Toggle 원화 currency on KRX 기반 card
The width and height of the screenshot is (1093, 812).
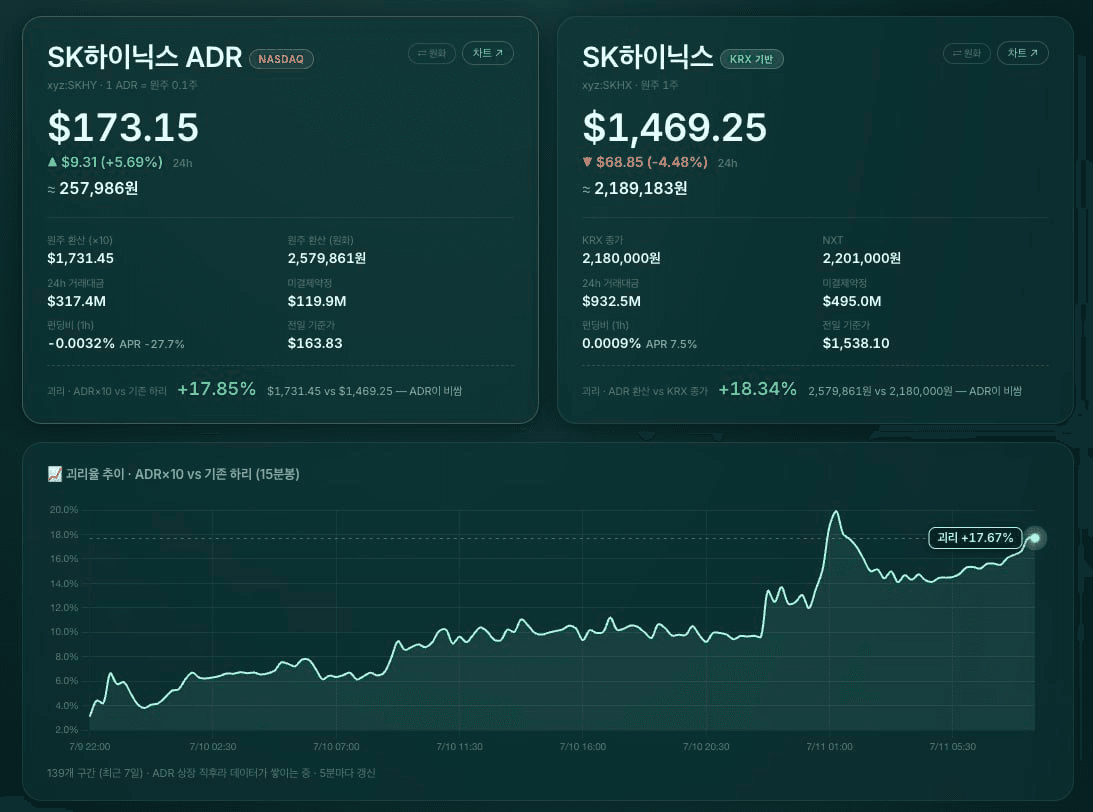point(966,54)
